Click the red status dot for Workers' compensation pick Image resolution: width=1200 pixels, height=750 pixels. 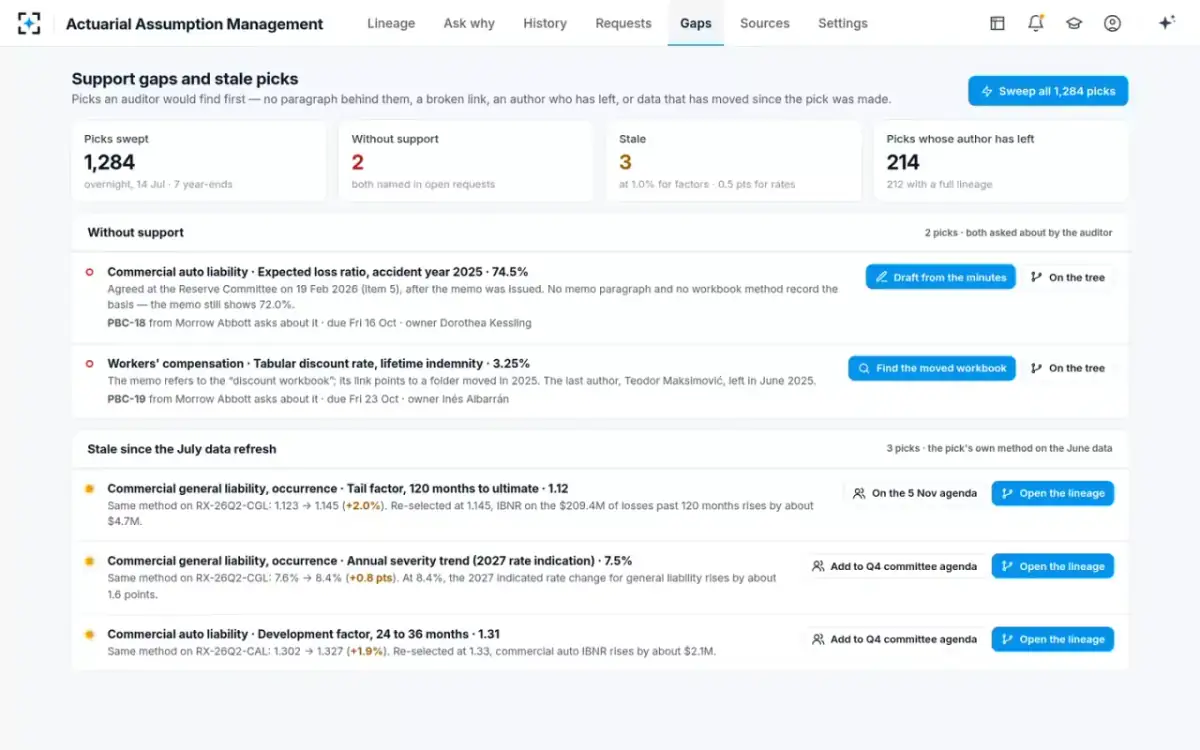tap(89, 363)
